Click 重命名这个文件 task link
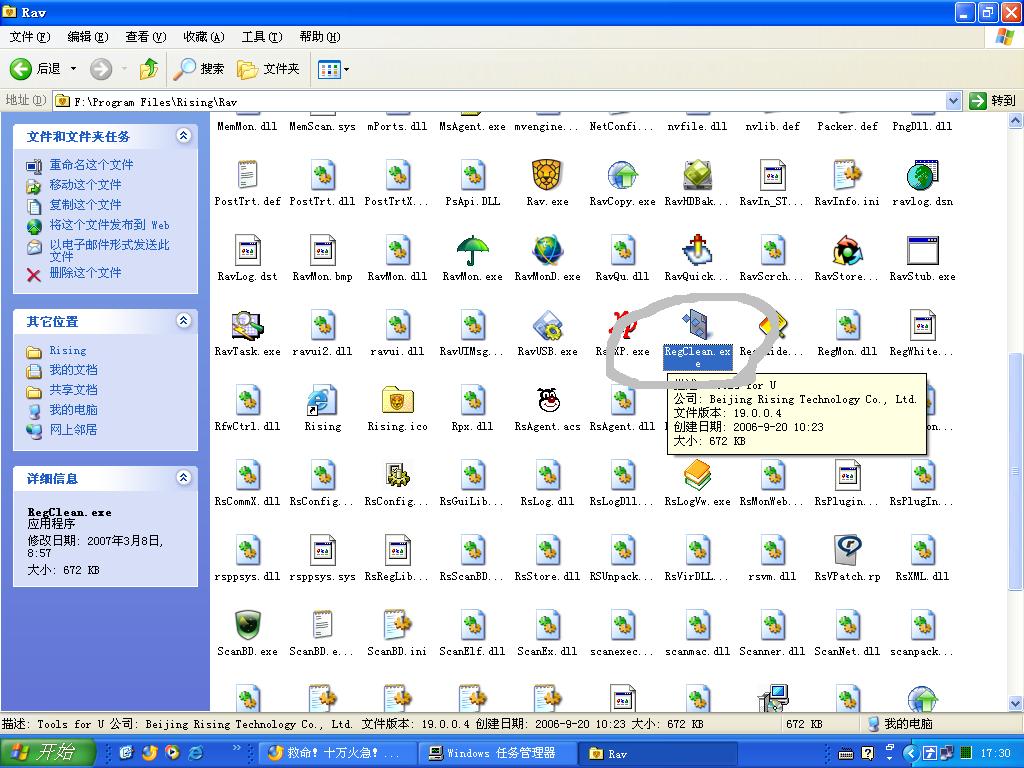This screenshot has width=1024, height=768. pyautogui.click(x=91, y=165)
